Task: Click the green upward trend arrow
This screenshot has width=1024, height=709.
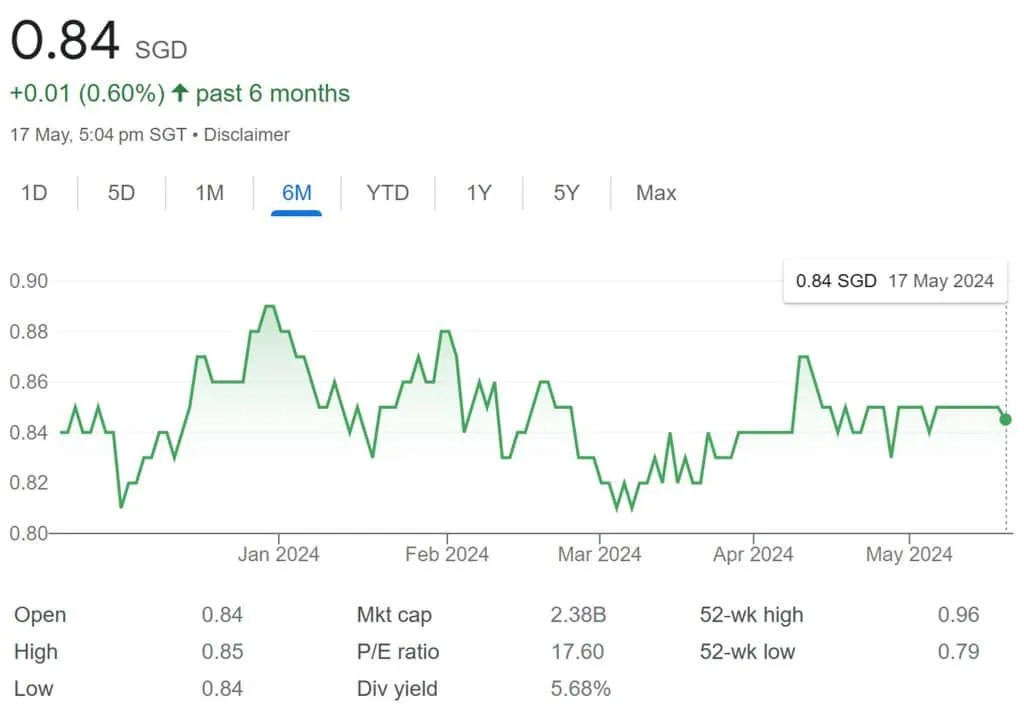Action: [x=179, y=92]
